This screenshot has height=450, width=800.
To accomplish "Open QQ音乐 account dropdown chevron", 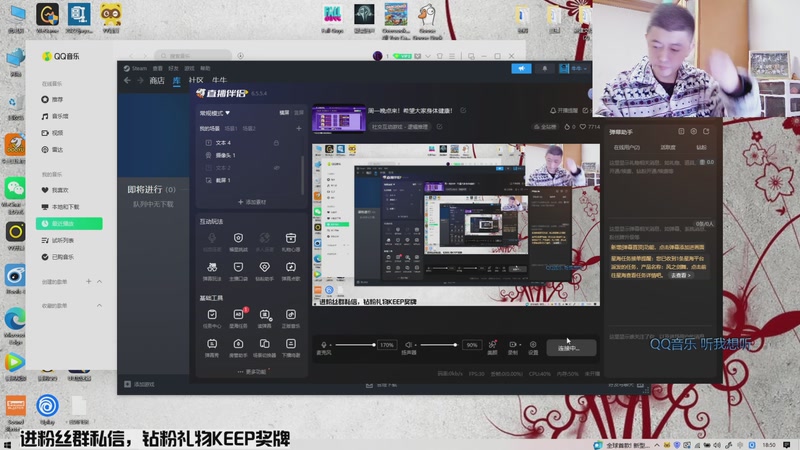I will tap(428, 56).
